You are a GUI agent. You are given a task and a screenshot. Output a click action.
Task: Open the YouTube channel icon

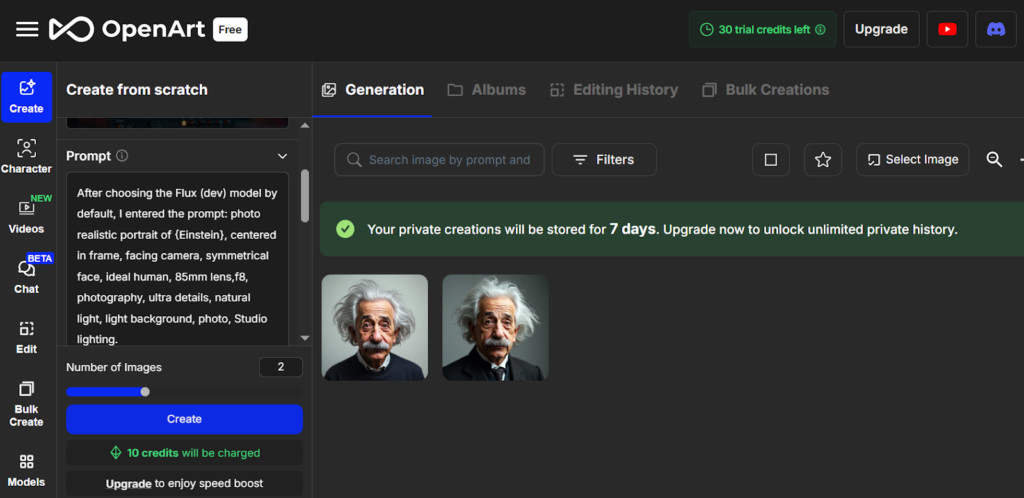pos(946,29)
